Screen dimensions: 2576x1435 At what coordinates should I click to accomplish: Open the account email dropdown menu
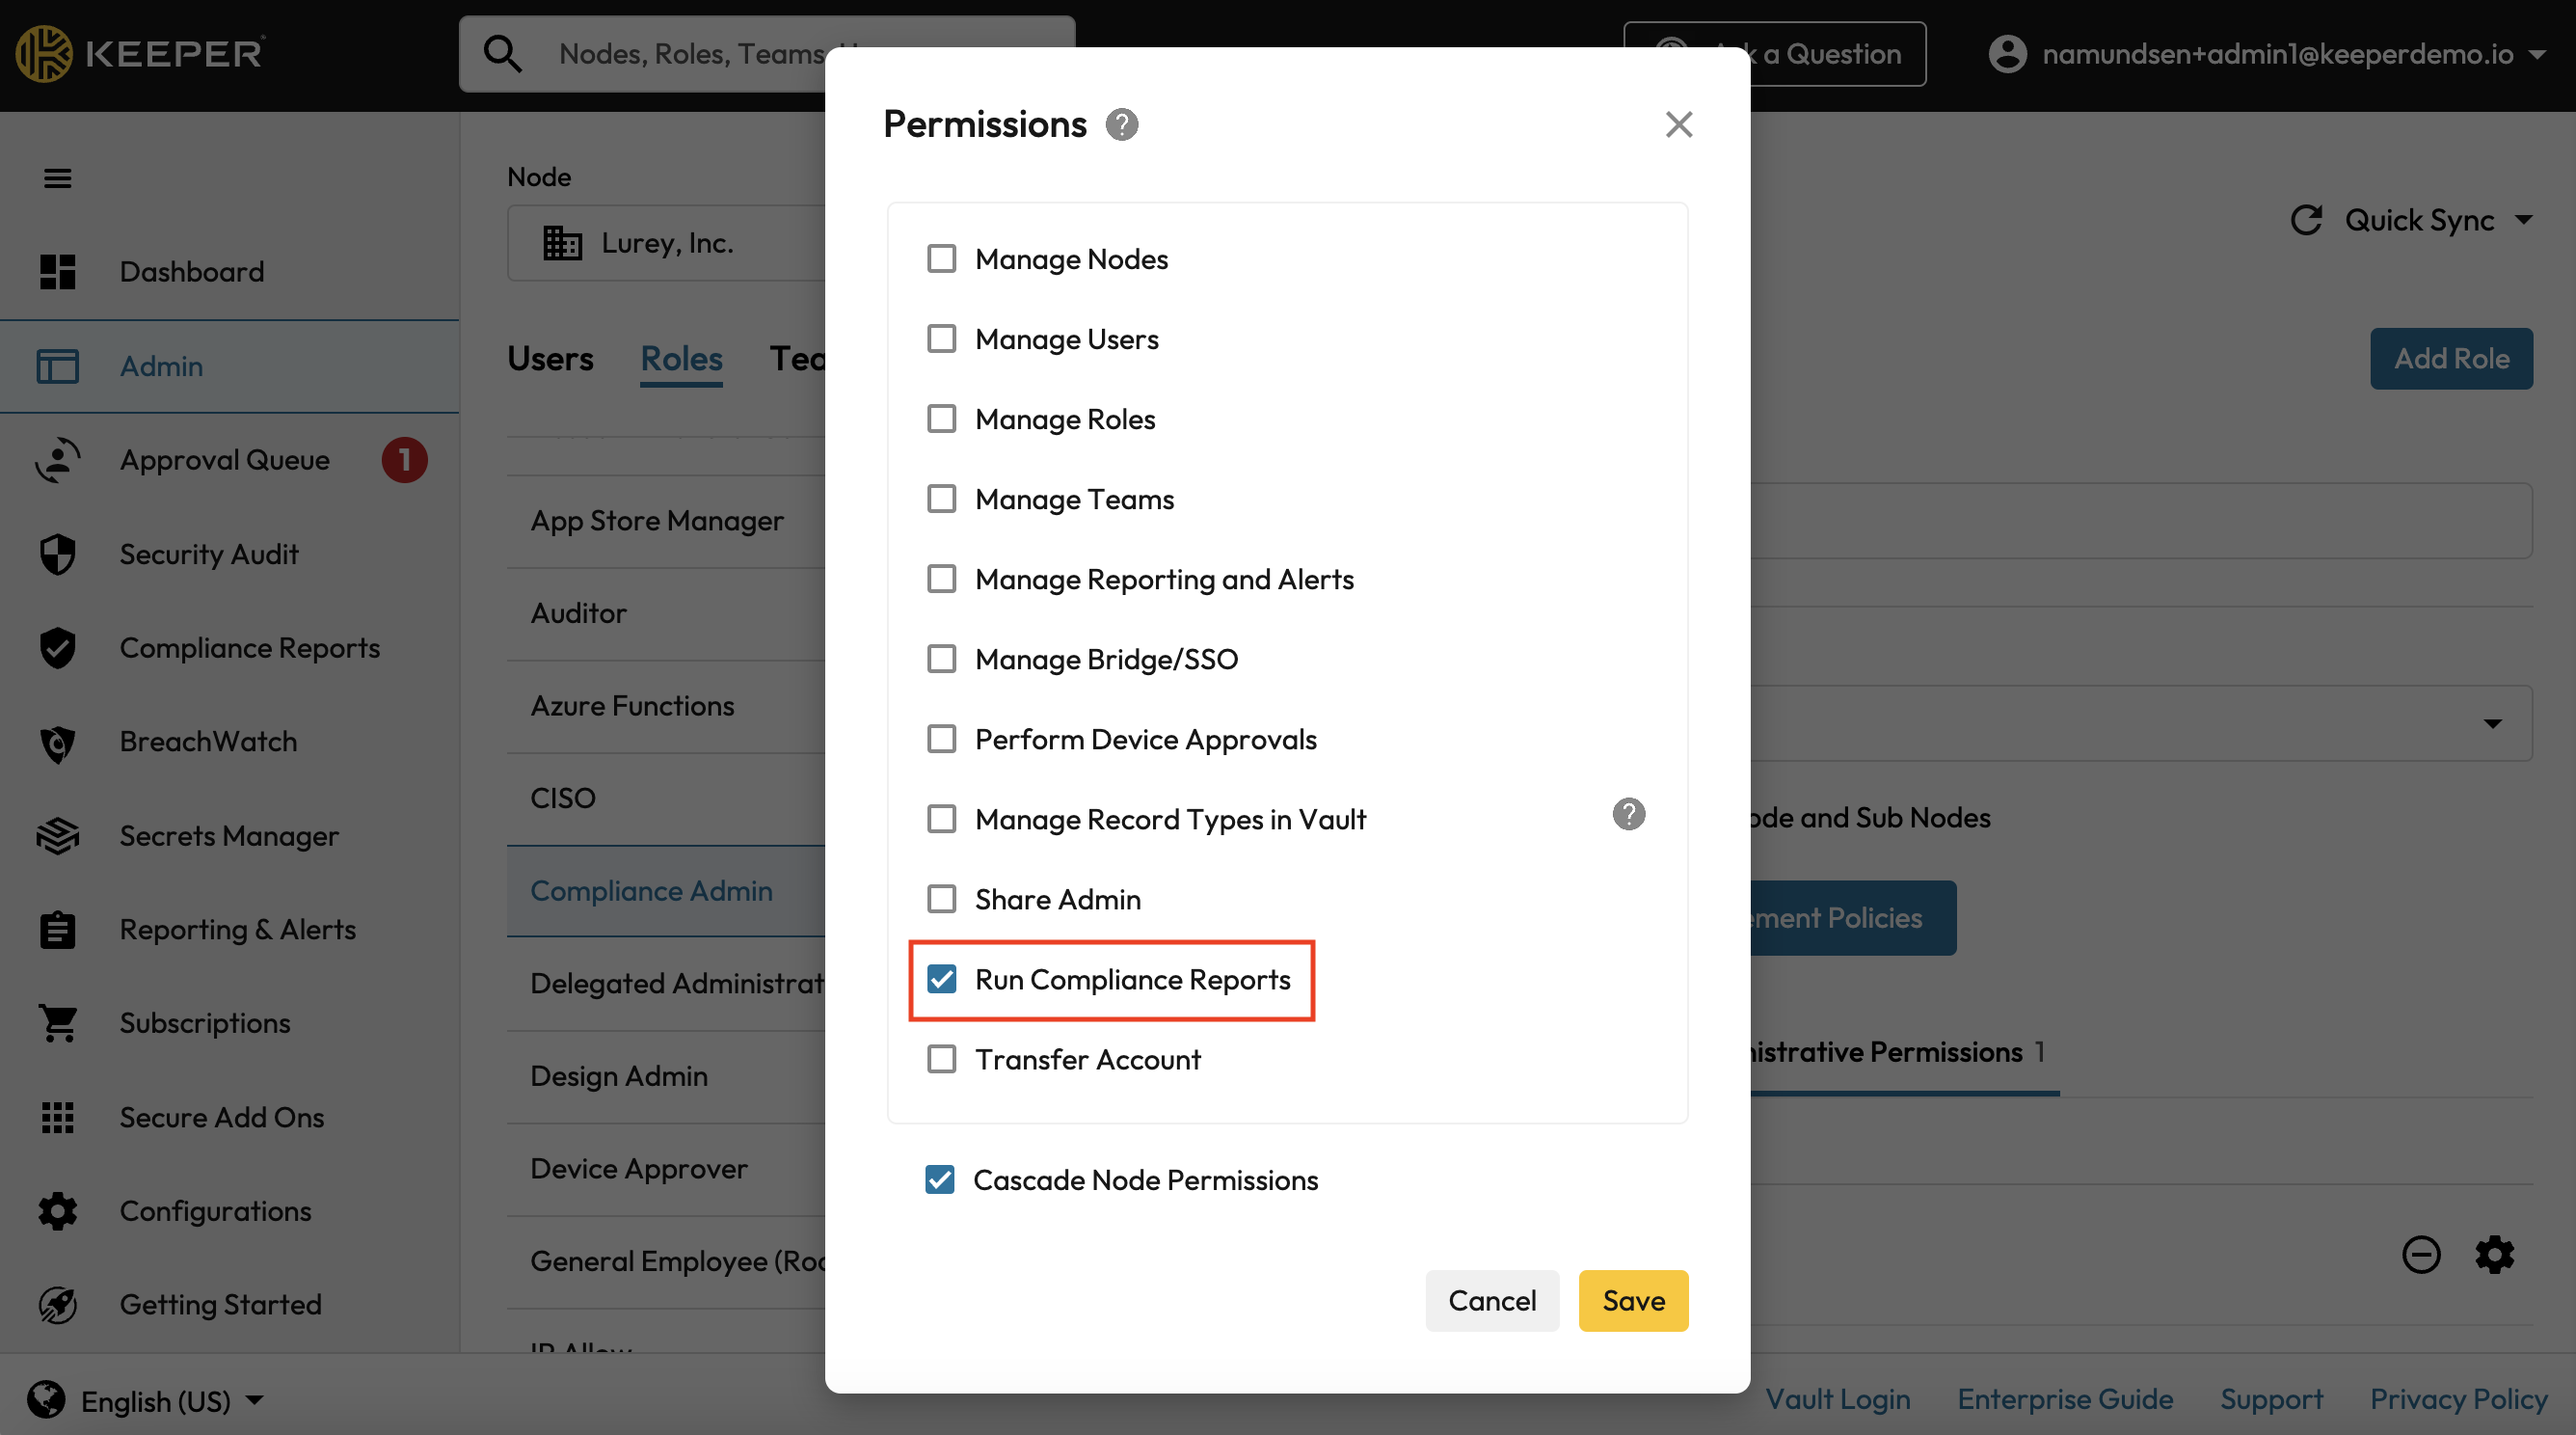2537,54
